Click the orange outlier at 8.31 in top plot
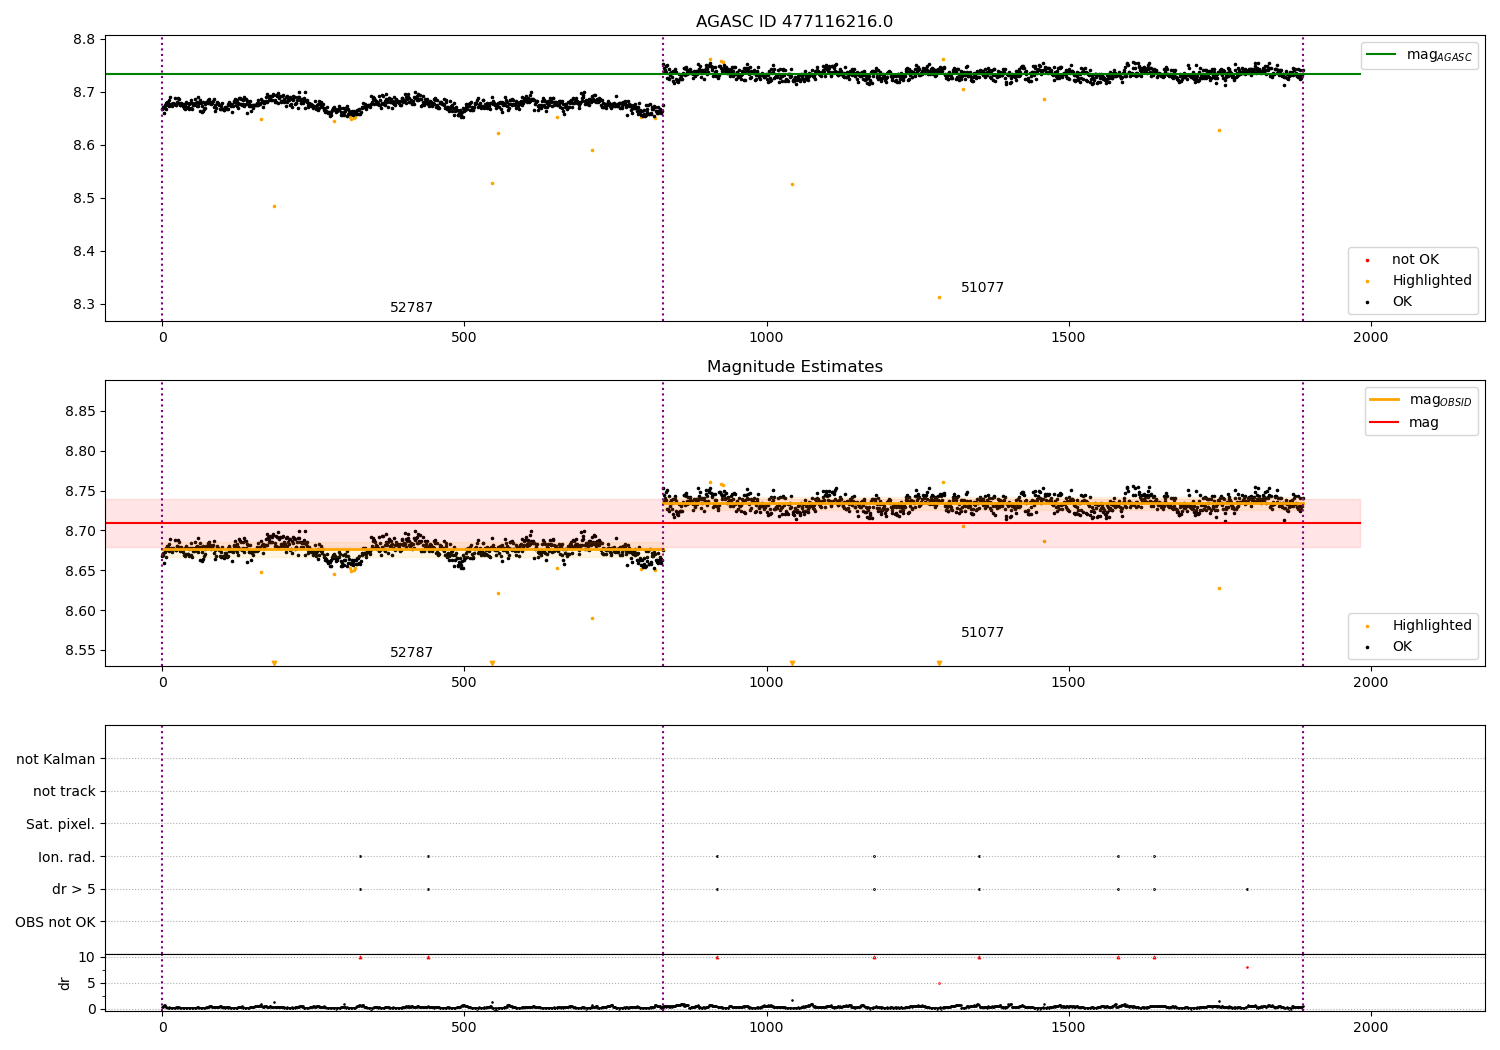Viewport: 1500px width, 1050px height. tap(939, 297)
